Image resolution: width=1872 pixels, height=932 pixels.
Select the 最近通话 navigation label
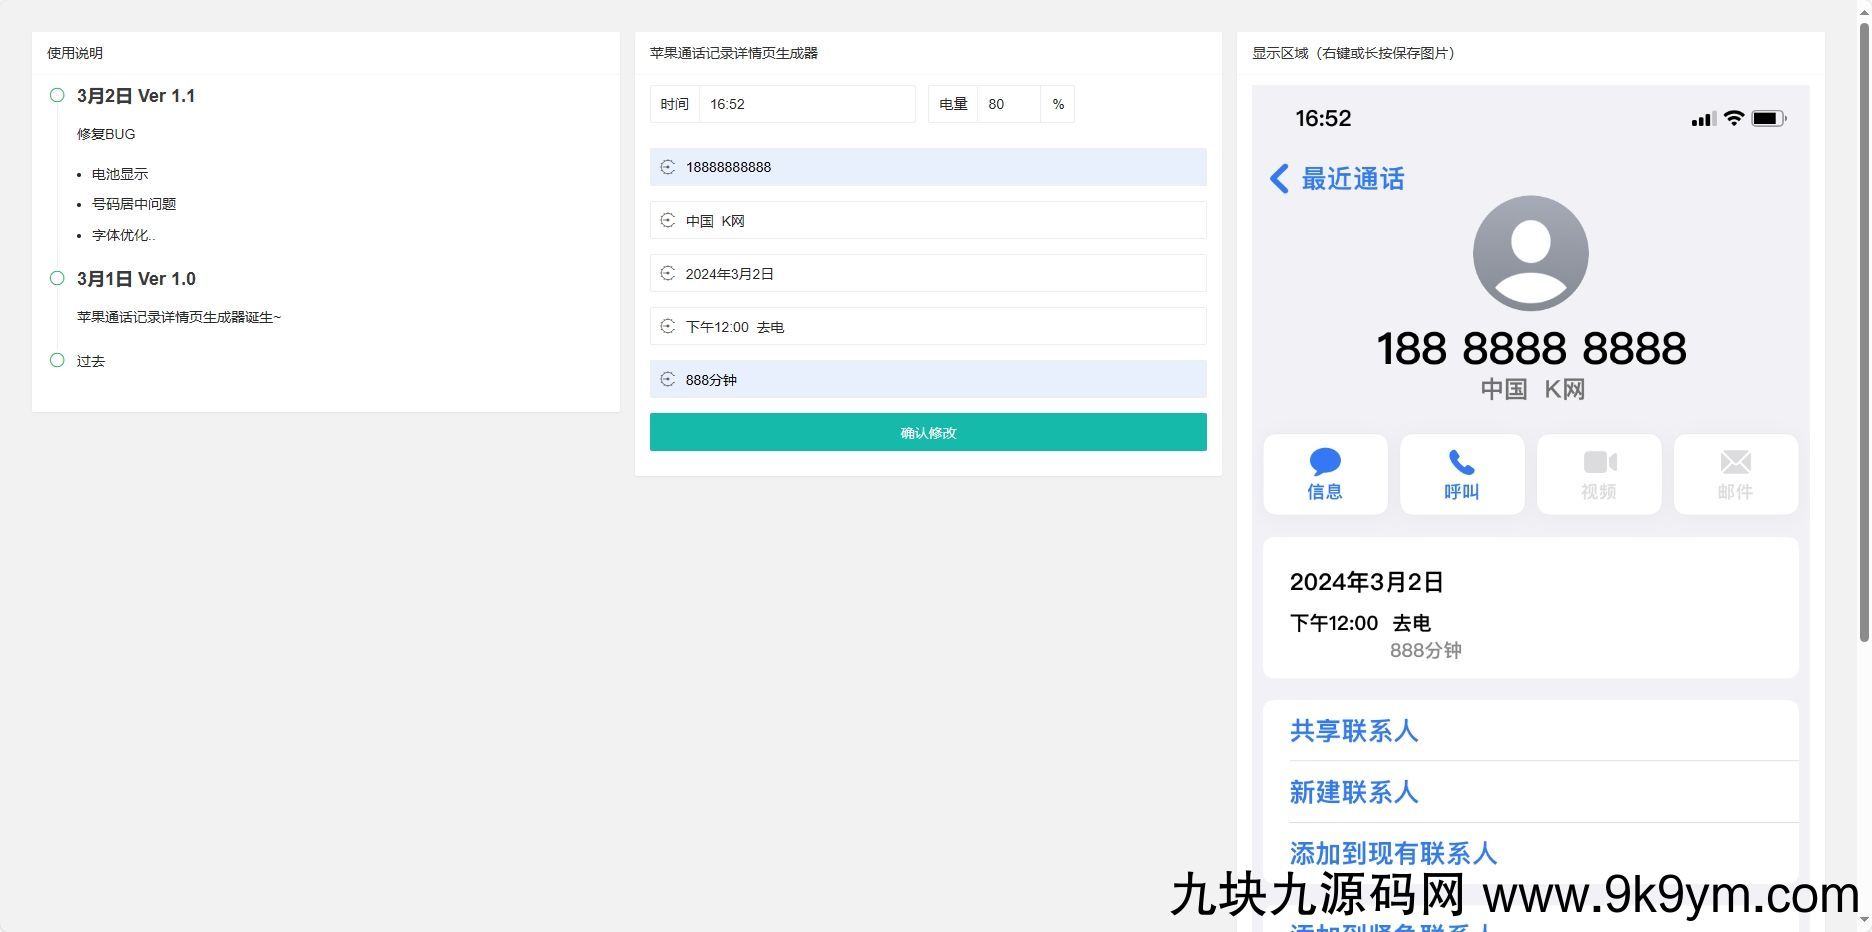(x=1352, y=178)
